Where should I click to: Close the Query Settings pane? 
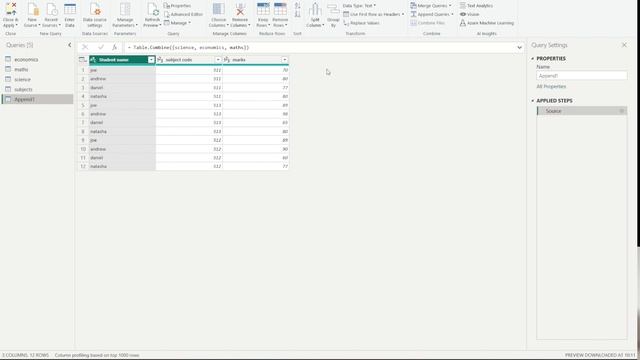tap(624, 45)
